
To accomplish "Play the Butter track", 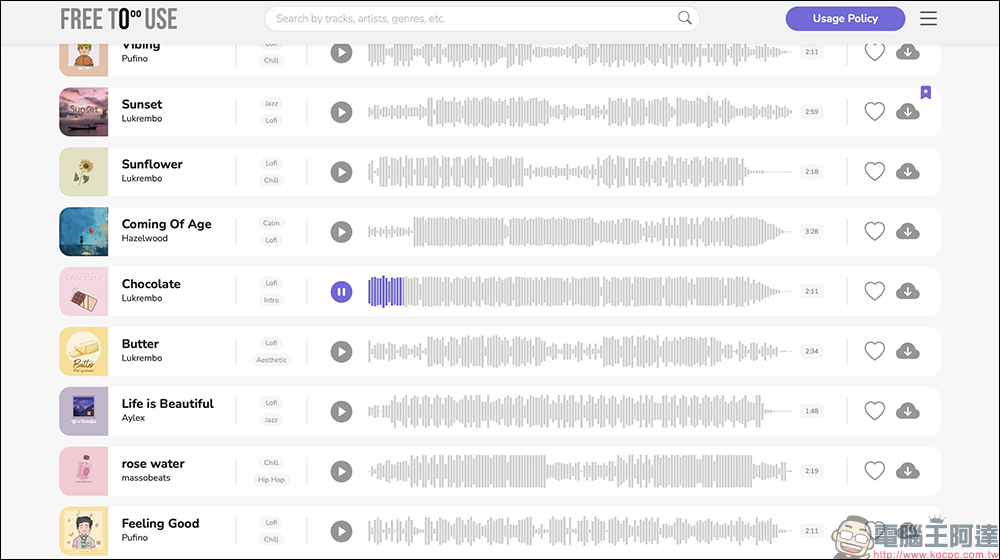I will pos(341,352).
